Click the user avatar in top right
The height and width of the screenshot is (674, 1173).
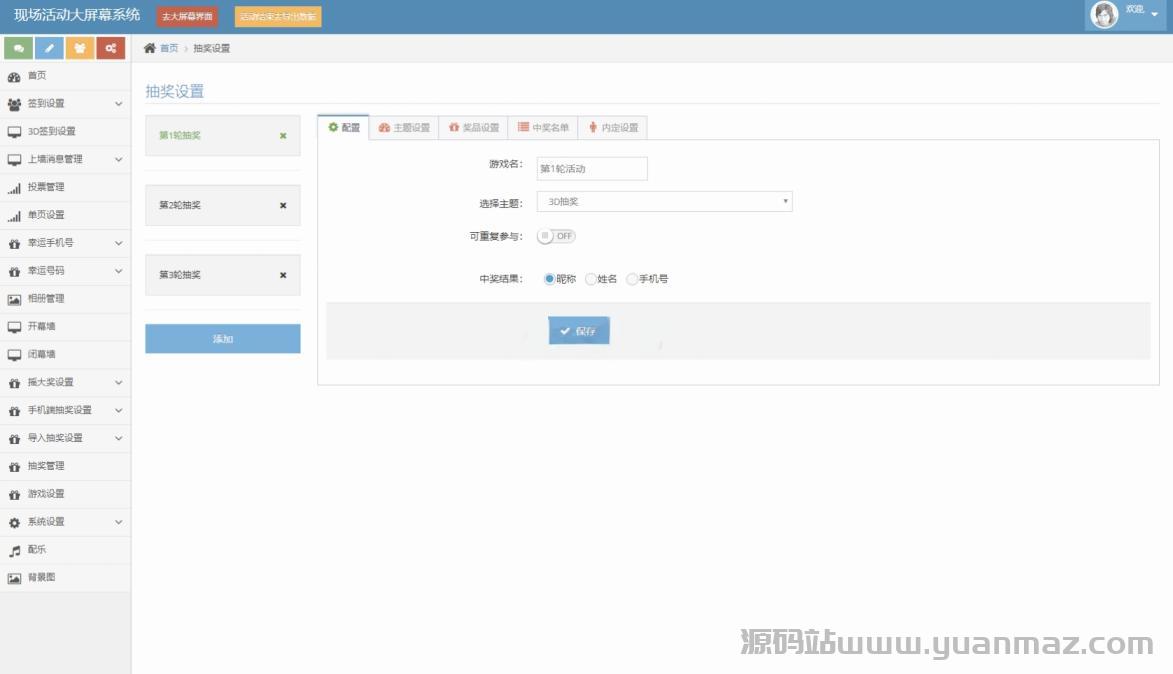pyautogui.click(x=1104, y=14)
